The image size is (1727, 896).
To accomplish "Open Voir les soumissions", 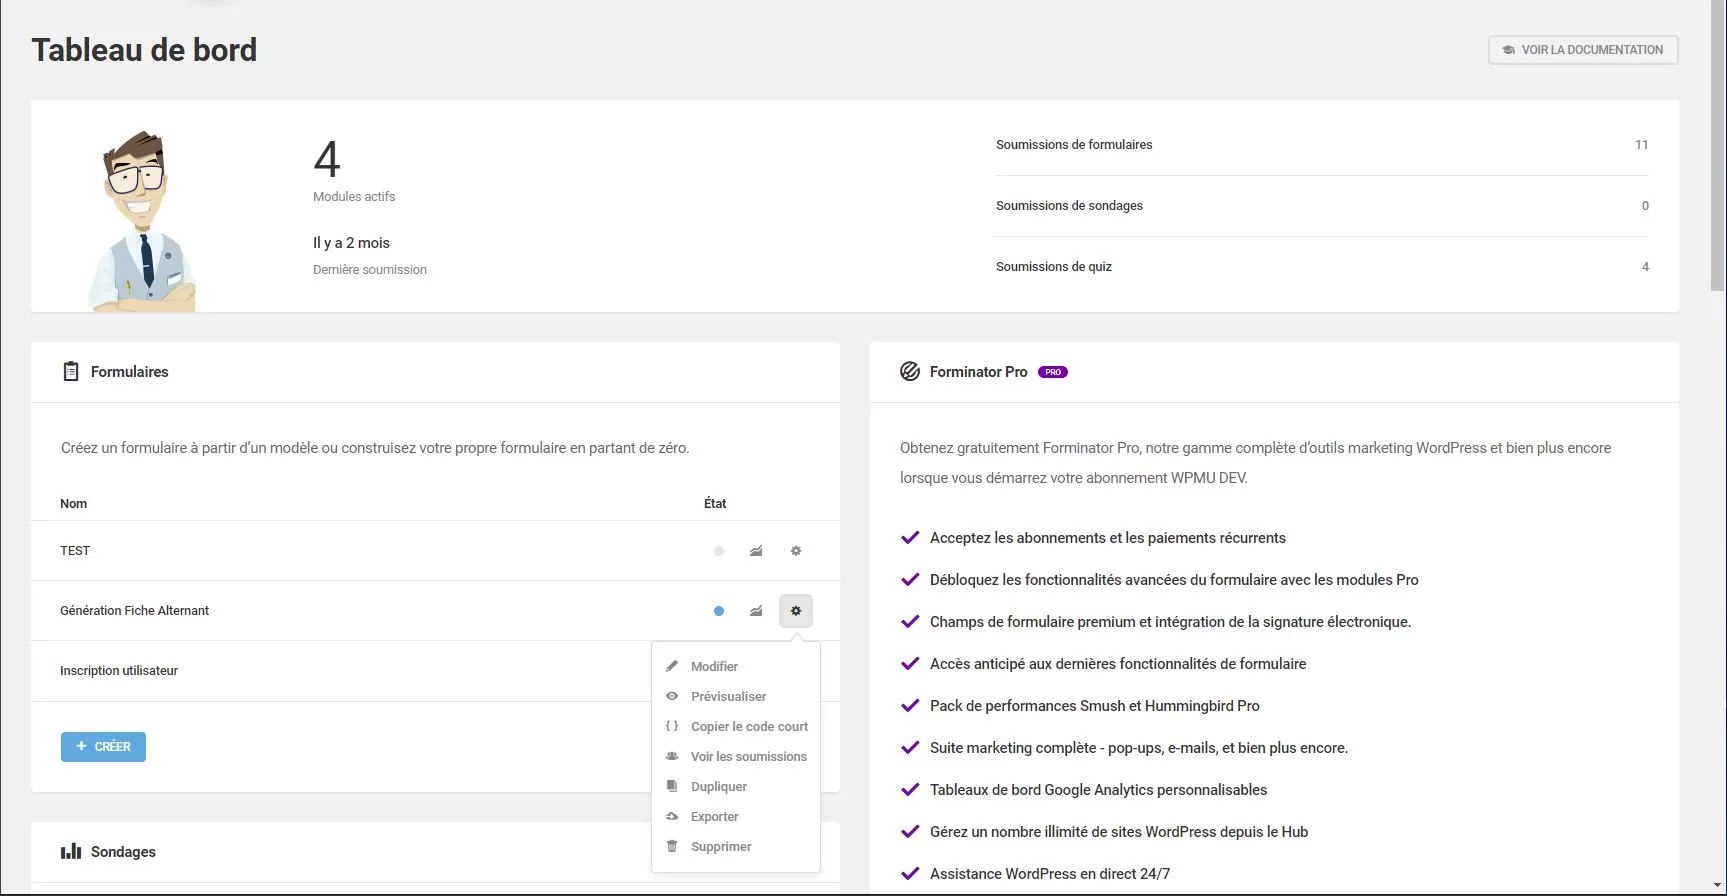I will pos(736,757).
